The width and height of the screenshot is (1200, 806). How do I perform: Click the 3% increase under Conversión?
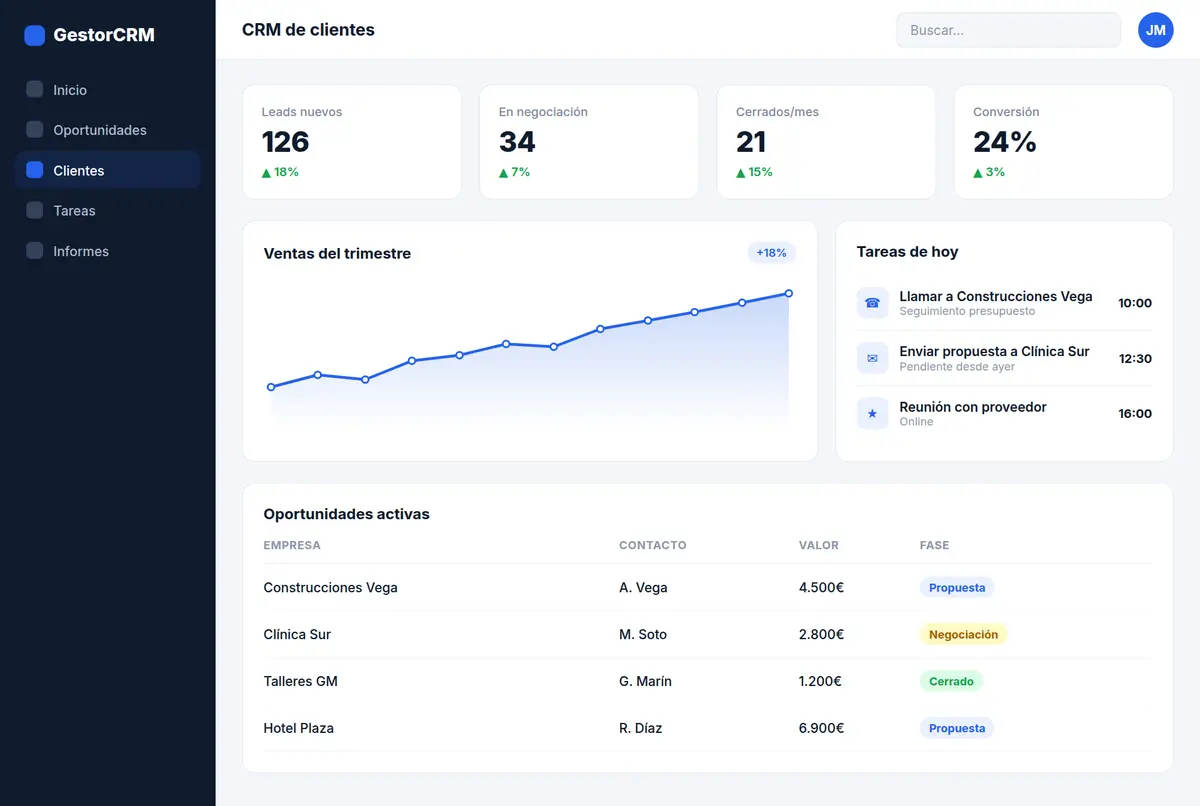click(x=989, y=172)
